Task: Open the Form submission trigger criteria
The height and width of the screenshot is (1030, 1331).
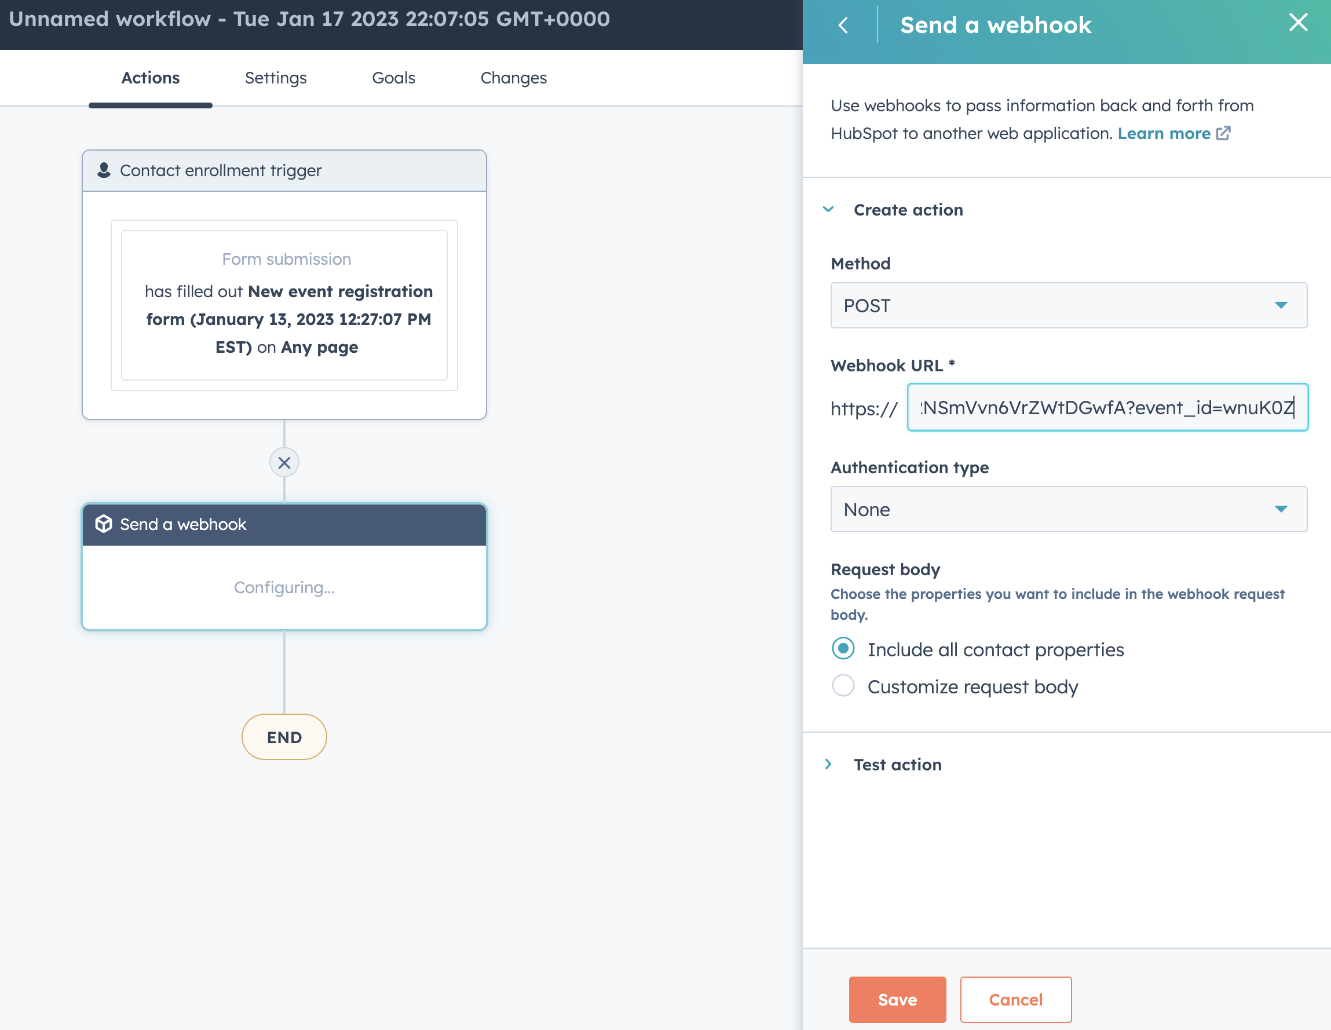Action: [x=284, y=305]
